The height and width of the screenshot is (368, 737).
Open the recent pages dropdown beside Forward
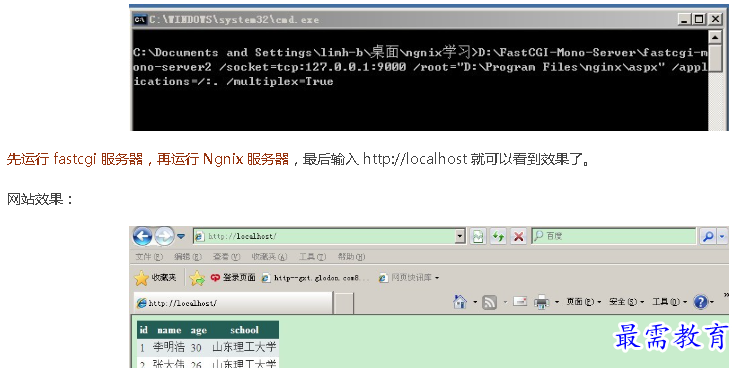(x=181, y=236)
